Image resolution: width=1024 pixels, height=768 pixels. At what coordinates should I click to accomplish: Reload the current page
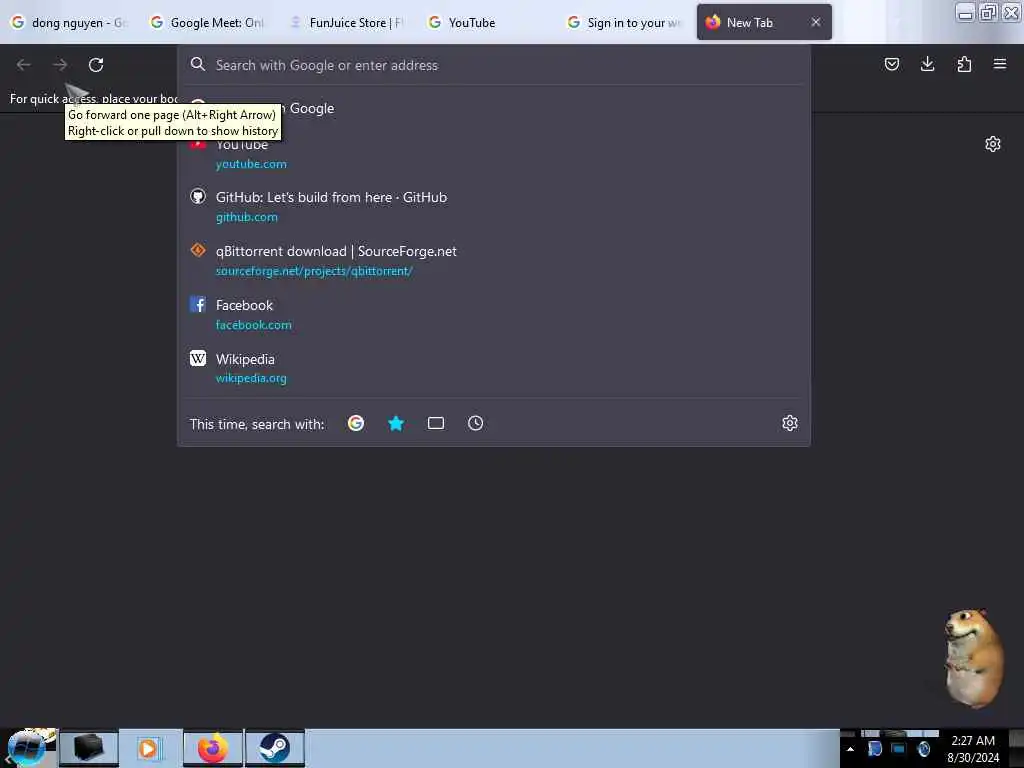click(96, 65)
